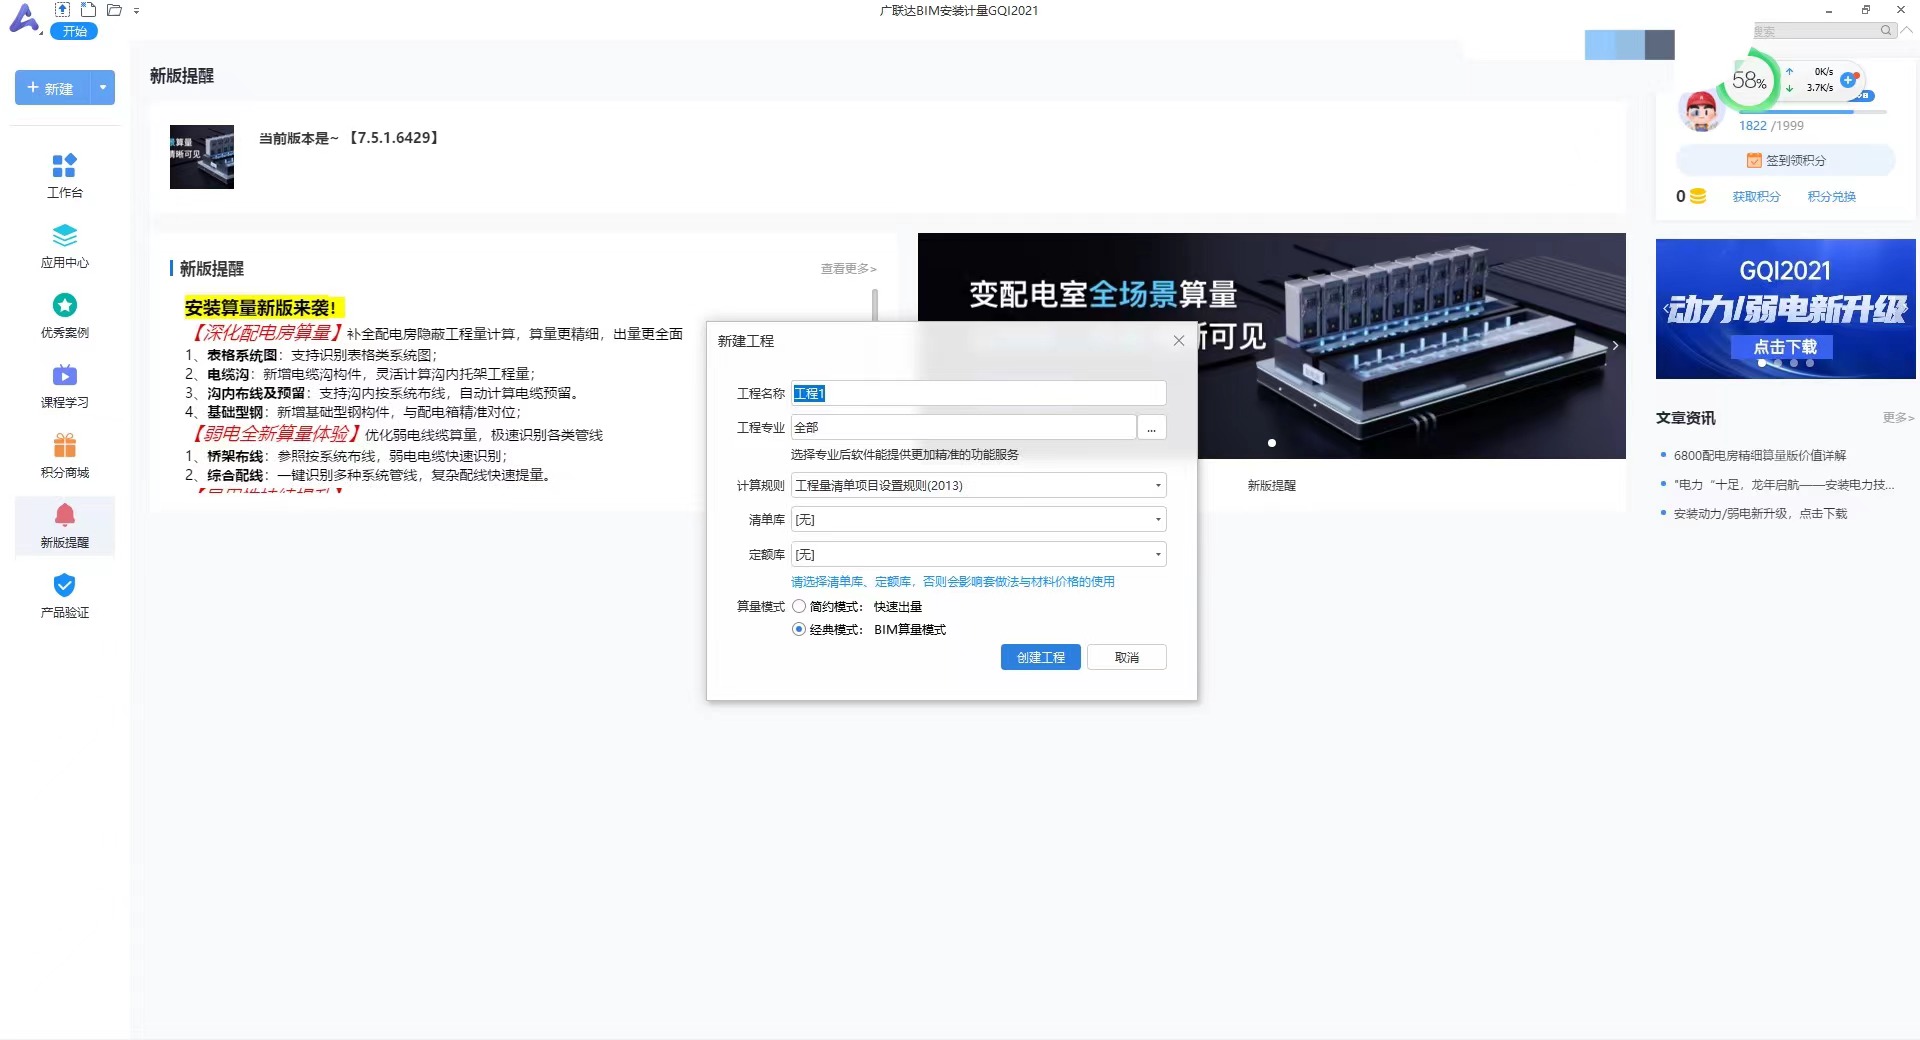Click 签到领积分 sign-in button
Viewport: 1920px width, 1040px height.
(x=1786, y=160)
